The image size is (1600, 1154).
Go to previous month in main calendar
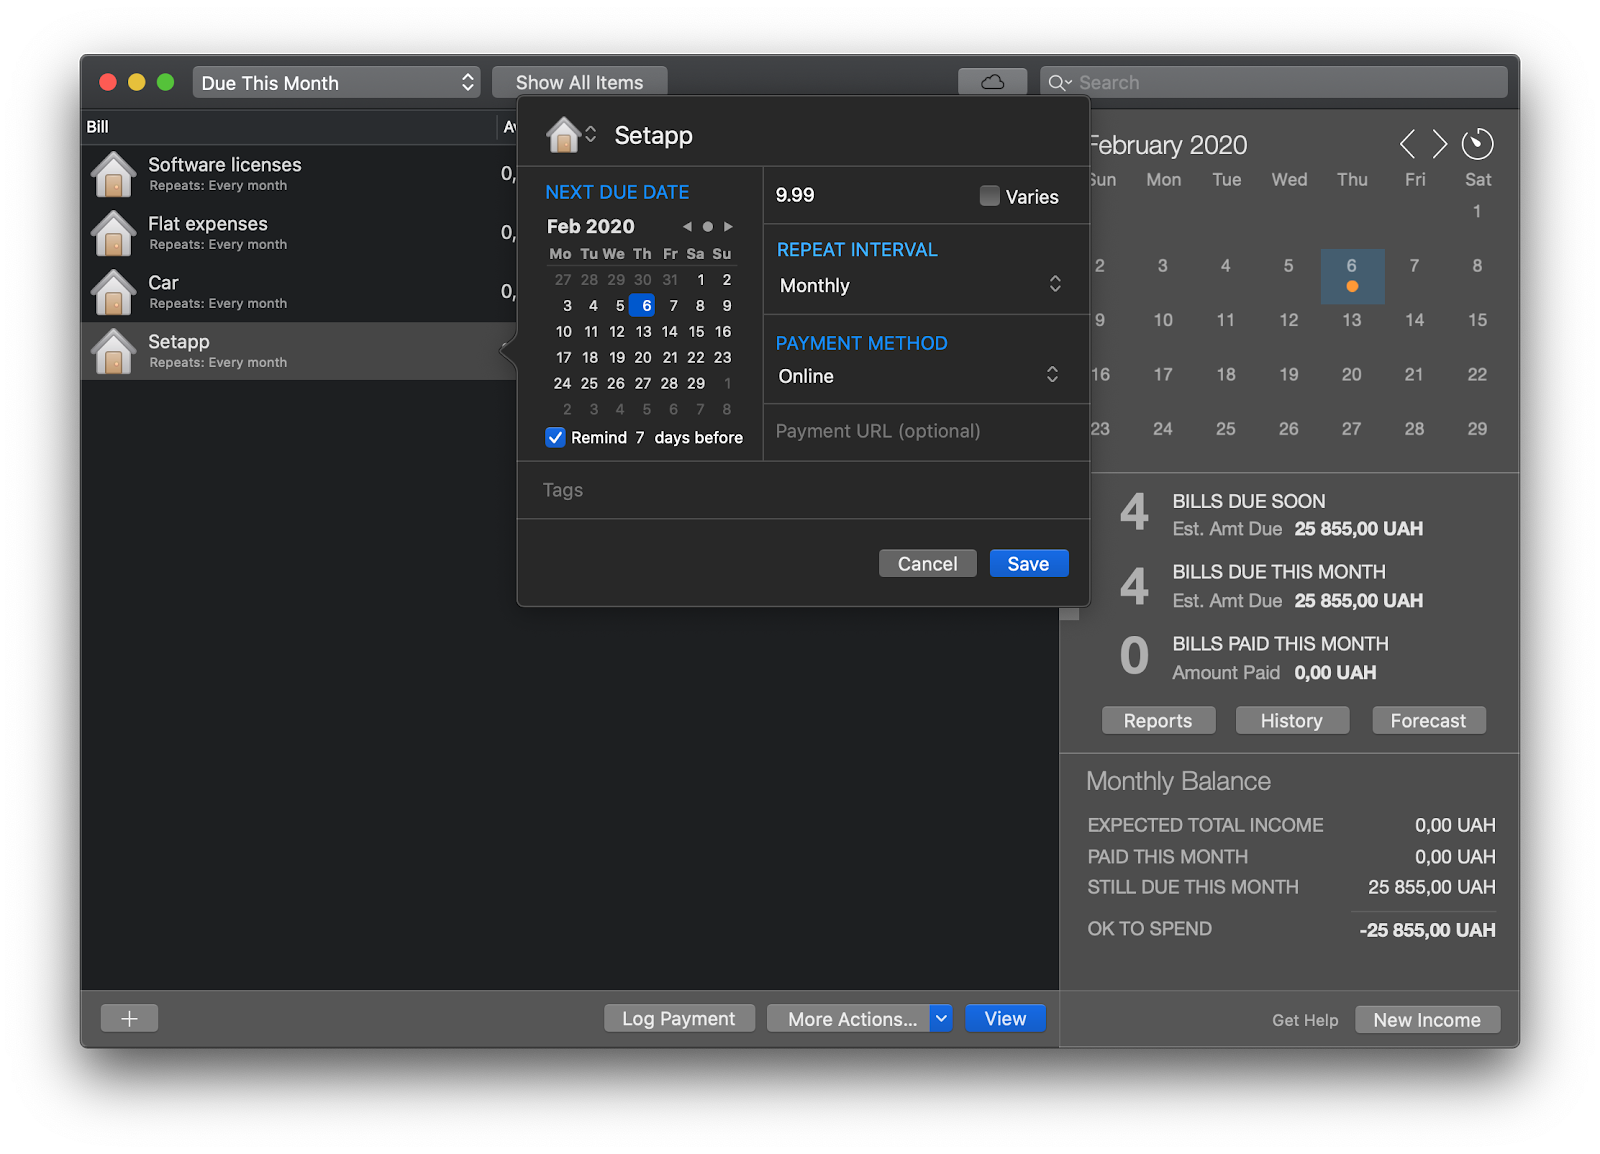1407,144
